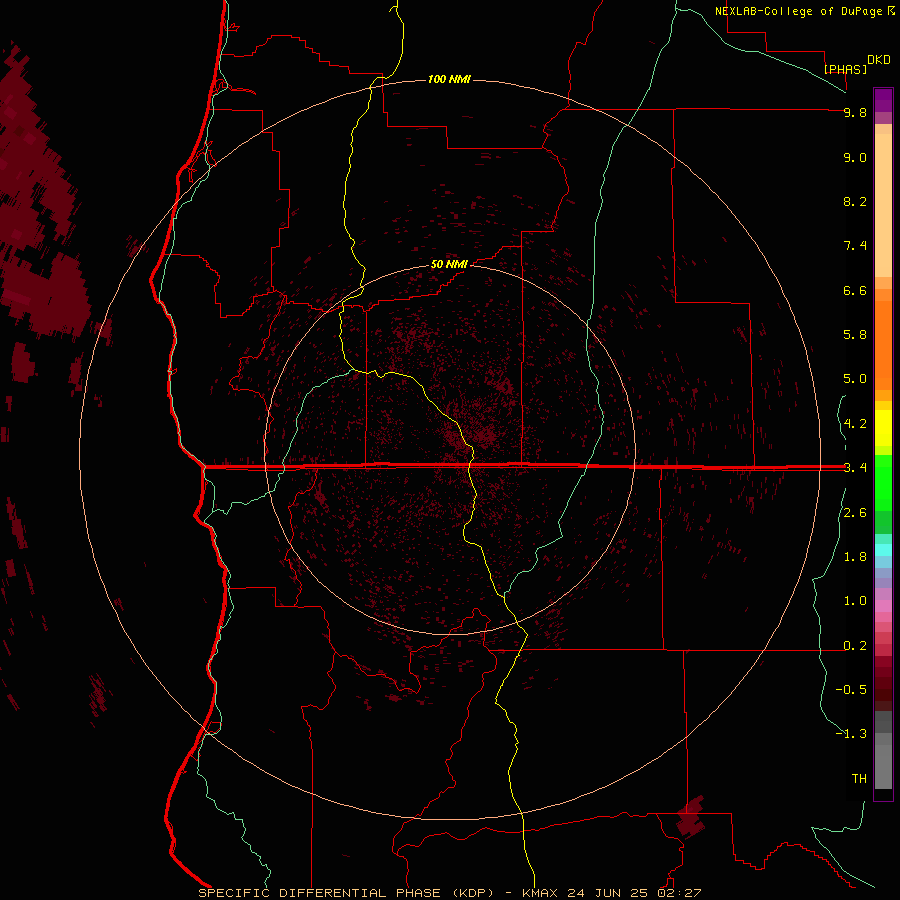Screen dimensions: 900x900
Task: Pick the orange segment of the color bar
Action: pyautogui.click(x=883, y=346)
